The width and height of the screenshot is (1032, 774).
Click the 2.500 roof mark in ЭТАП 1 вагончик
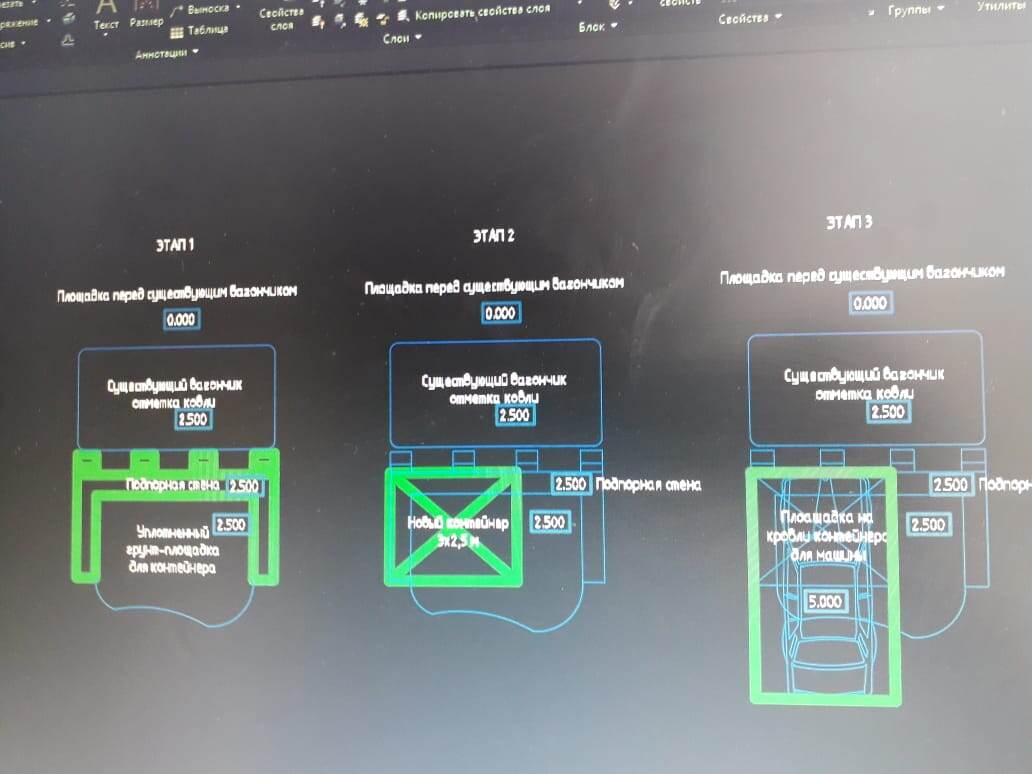pyautogui.click(x=193, y=419)
